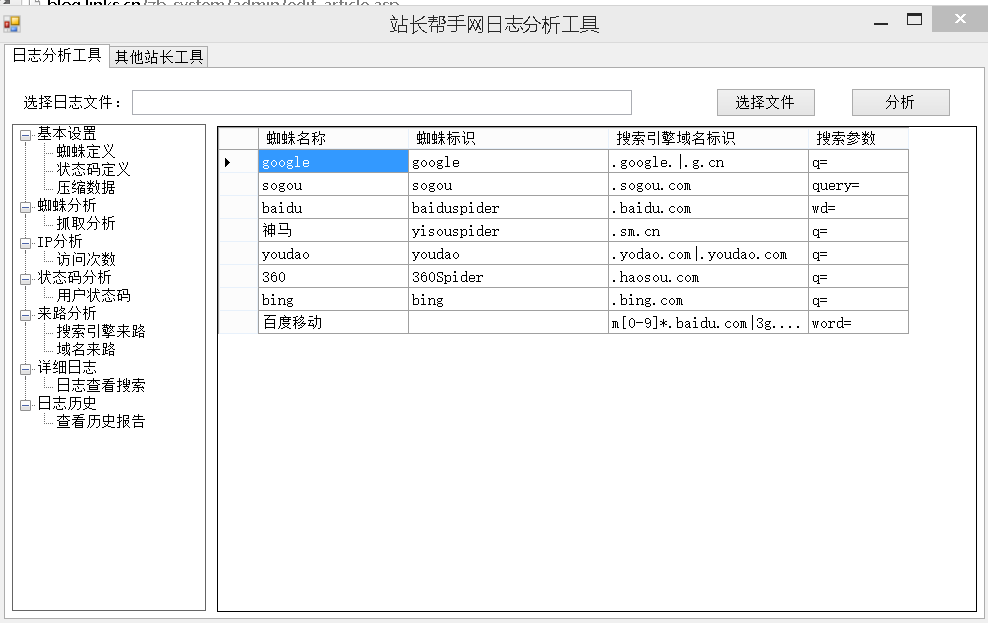Screen dimensions: 988x623
Task: Click the .google.|.g.cn domain cell
Action: click(708, 162)
